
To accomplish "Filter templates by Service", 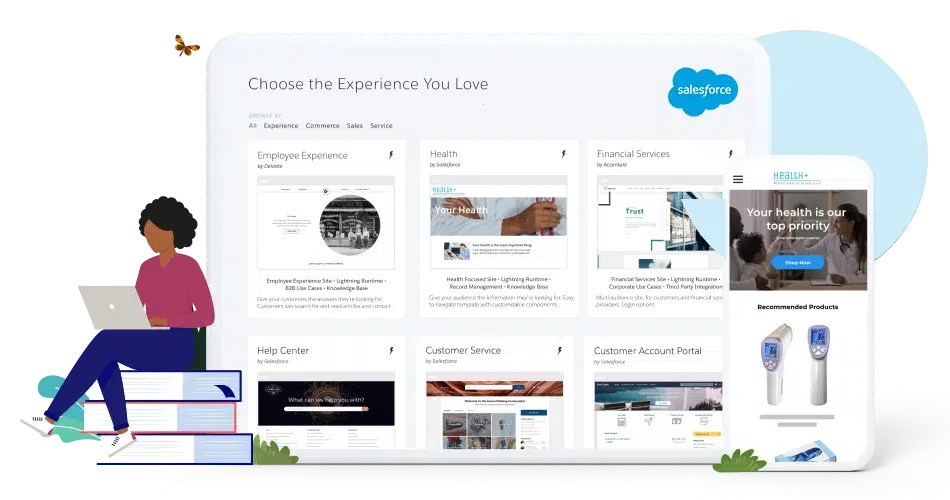I will coord(381,125).
